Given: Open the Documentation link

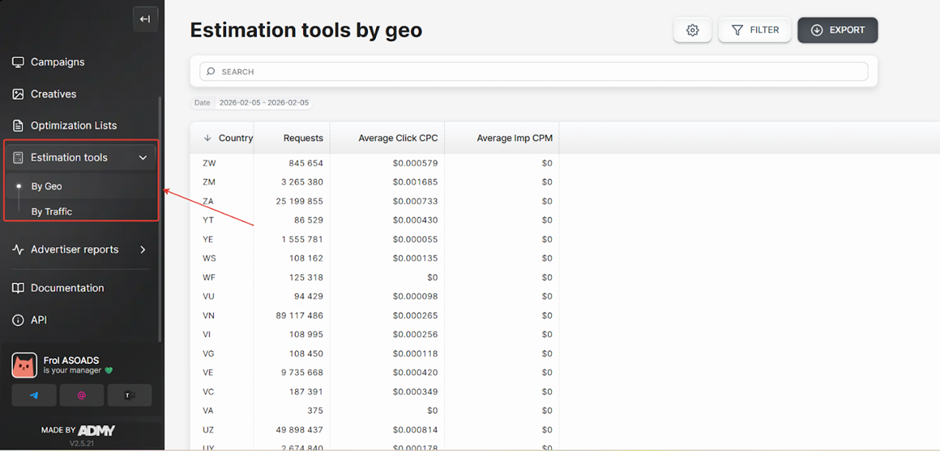Looking at the screenshot, I should coord(67,288).
